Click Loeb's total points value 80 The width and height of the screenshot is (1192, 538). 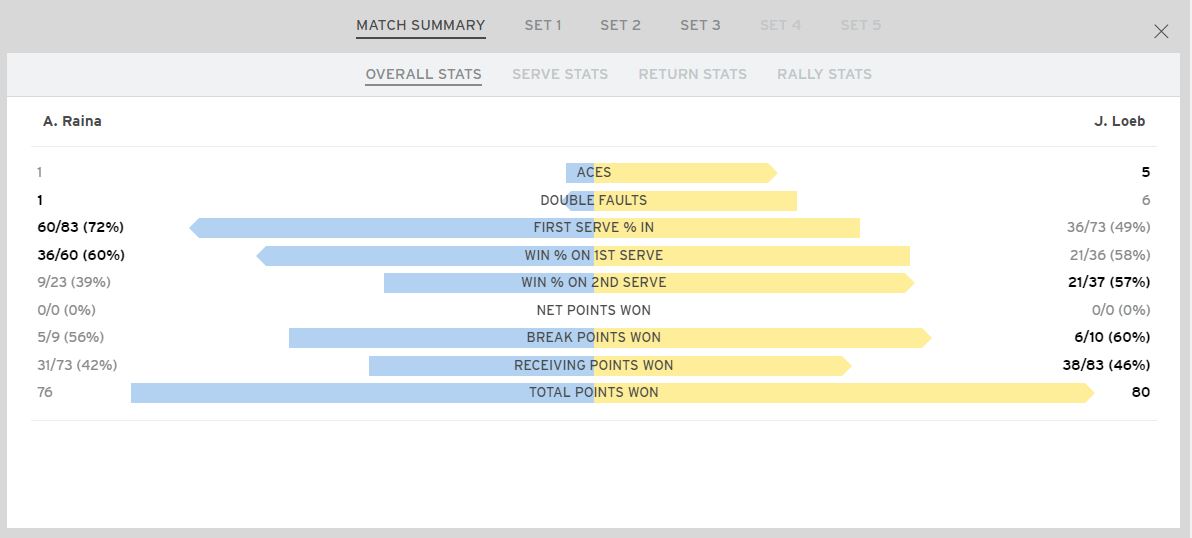pyautogui.click(x=1140, y=392)
